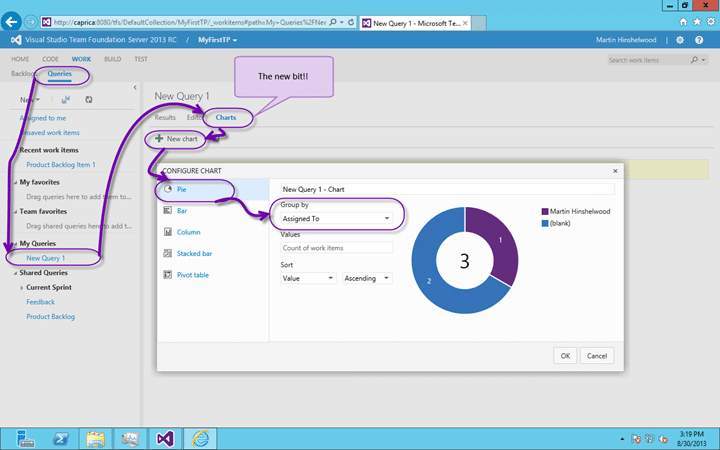Open Internet Explorer from taskbar

click(x=200, y=439)
